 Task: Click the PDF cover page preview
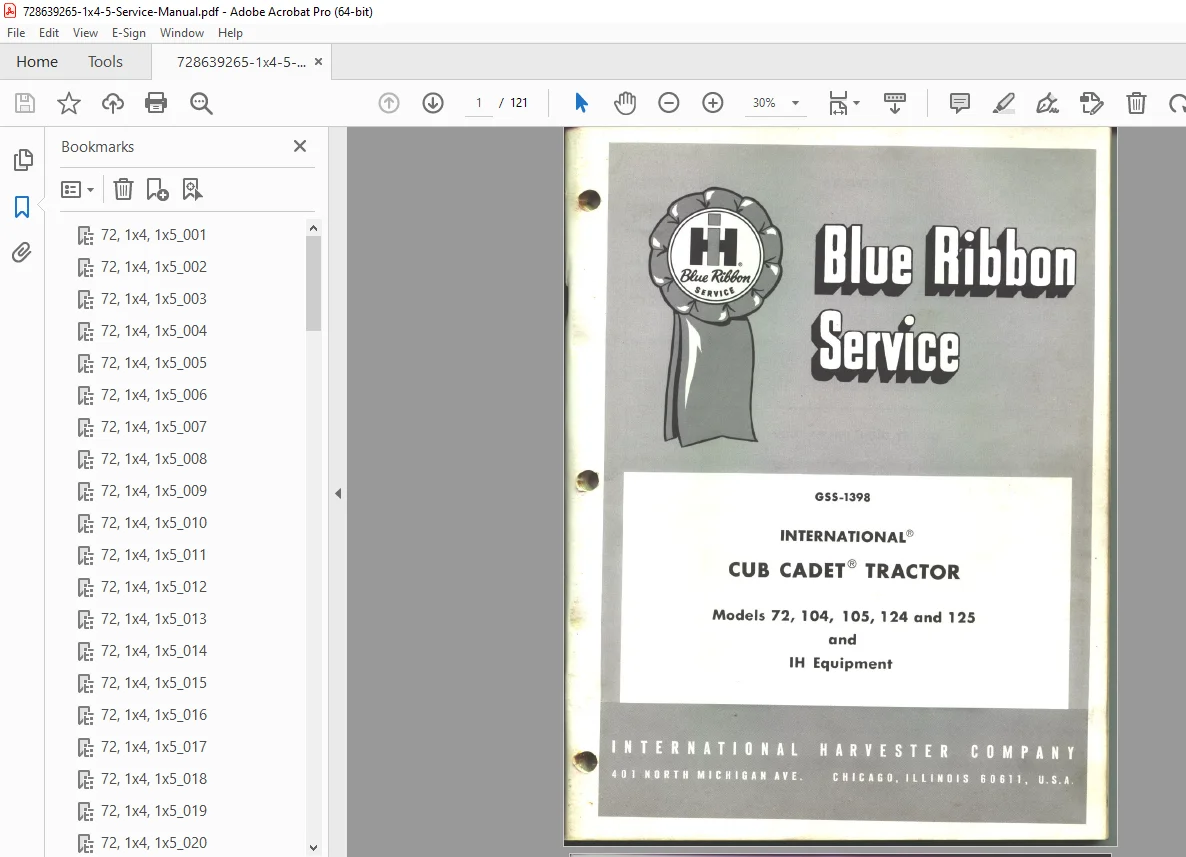840,486
